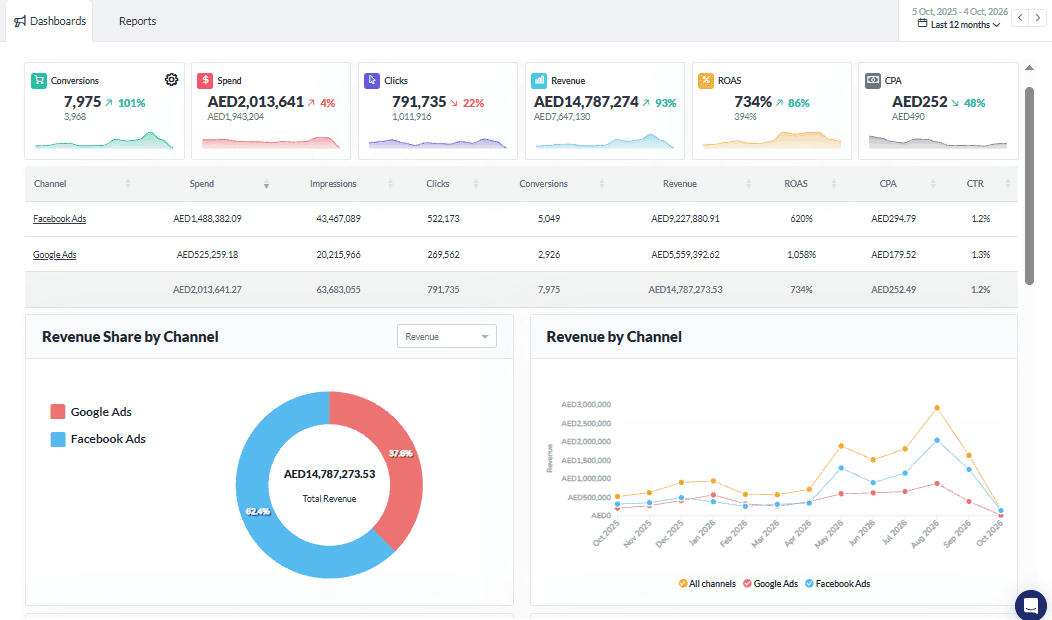Viewport: 1052px width, 620px height.
Task: Click the ROAS percent icon
Action: pyautogui.click(x=706, y=81)
